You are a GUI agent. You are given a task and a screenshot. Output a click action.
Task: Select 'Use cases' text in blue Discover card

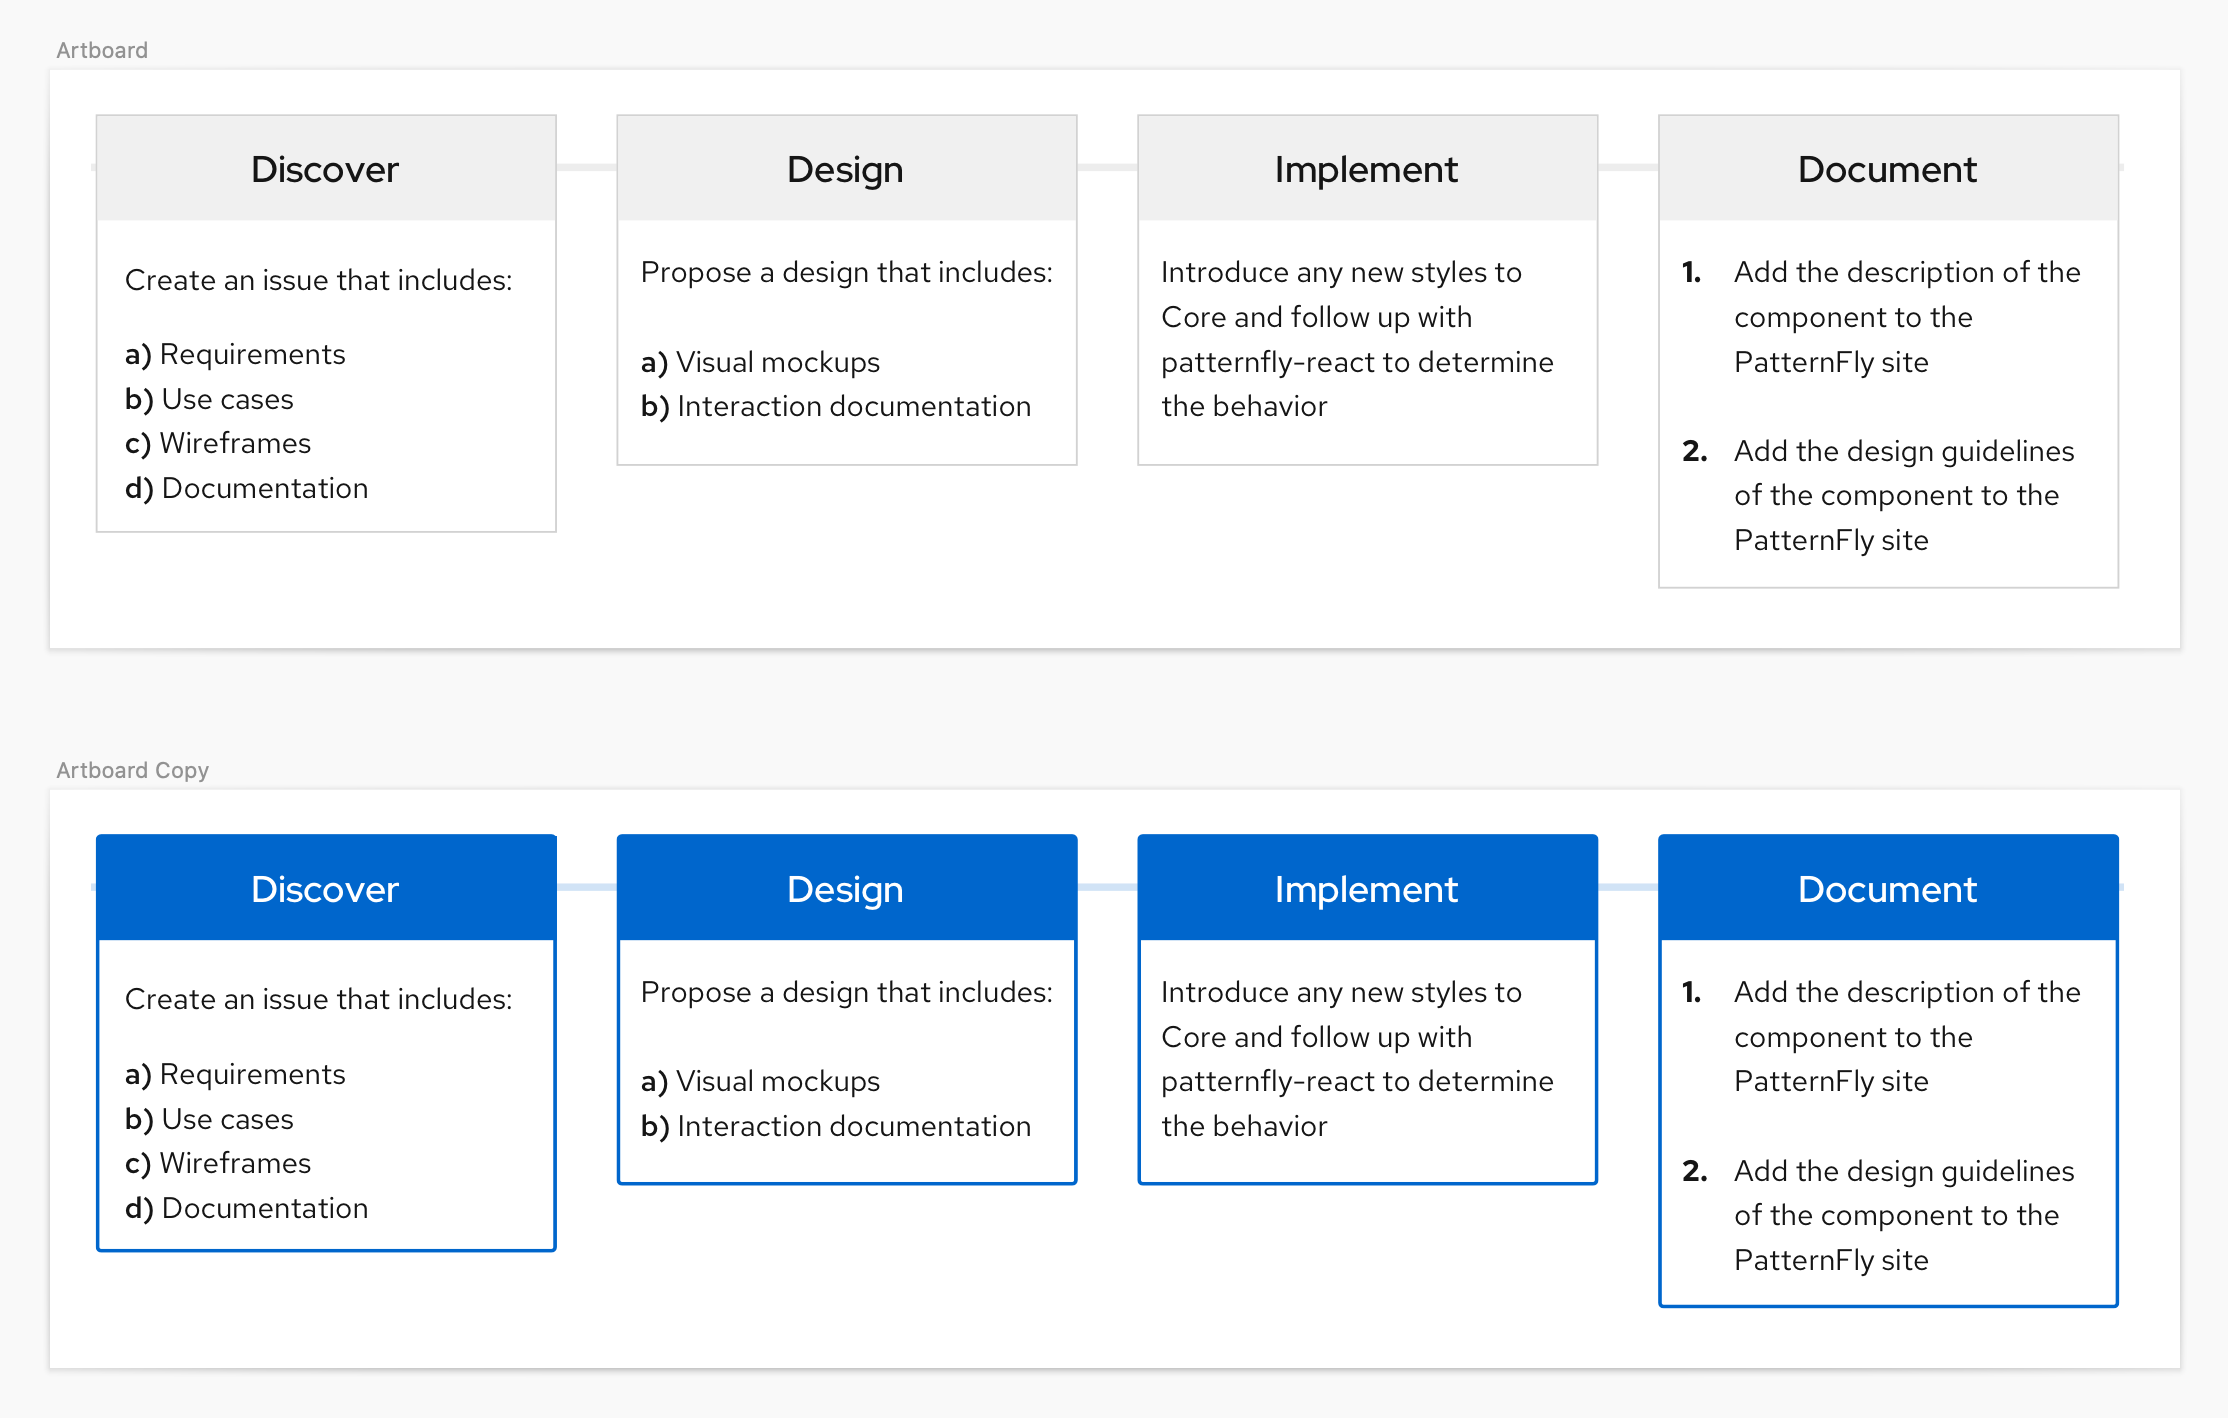coord(227,1119)
